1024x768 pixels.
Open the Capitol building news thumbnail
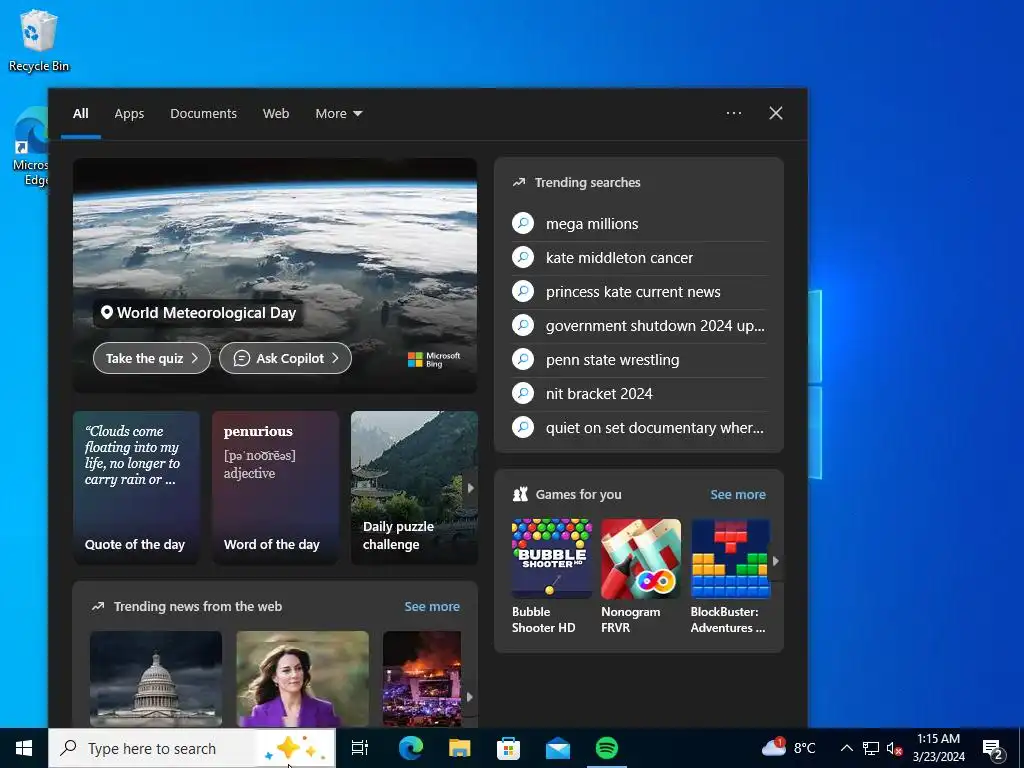156,679
